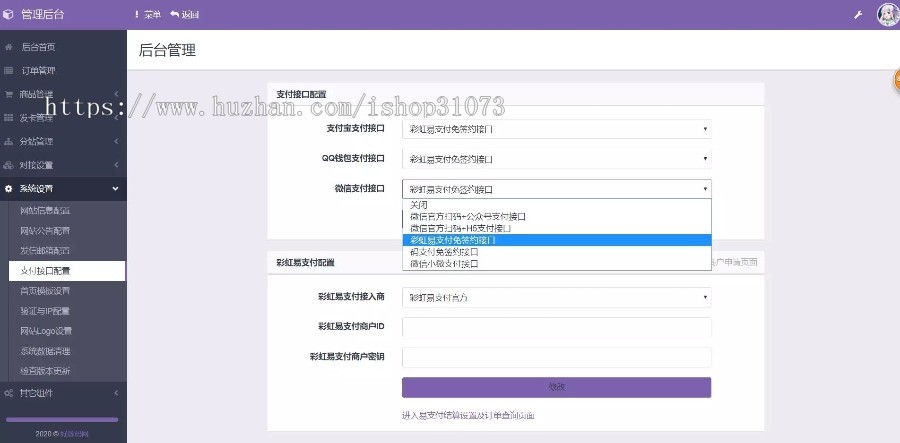The image size is (900, 443).
Task: Open the 彩虹易支付接入商 dropdown
Action: pyautogui.click(x=556, y=297)
